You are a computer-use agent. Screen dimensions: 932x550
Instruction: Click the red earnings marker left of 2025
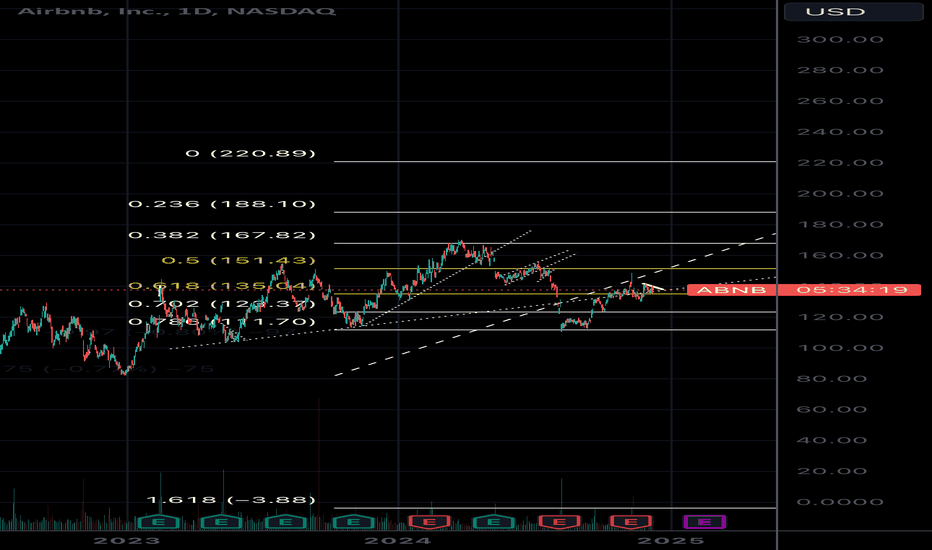(x=631, y=522)
